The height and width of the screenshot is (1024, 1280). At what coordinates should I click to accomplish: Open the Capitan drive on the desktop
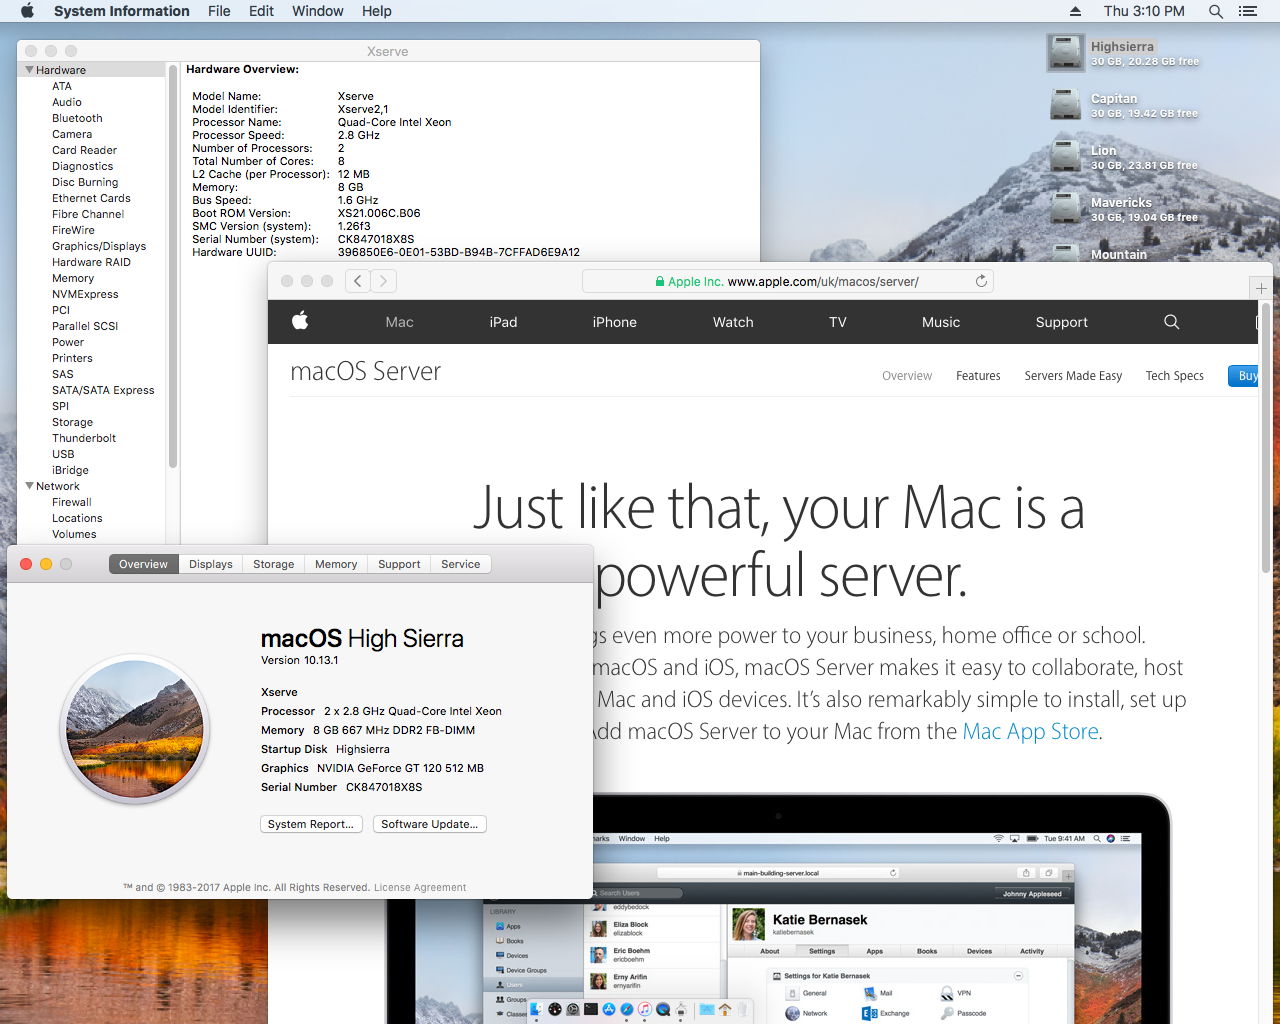click(1066, 105)
